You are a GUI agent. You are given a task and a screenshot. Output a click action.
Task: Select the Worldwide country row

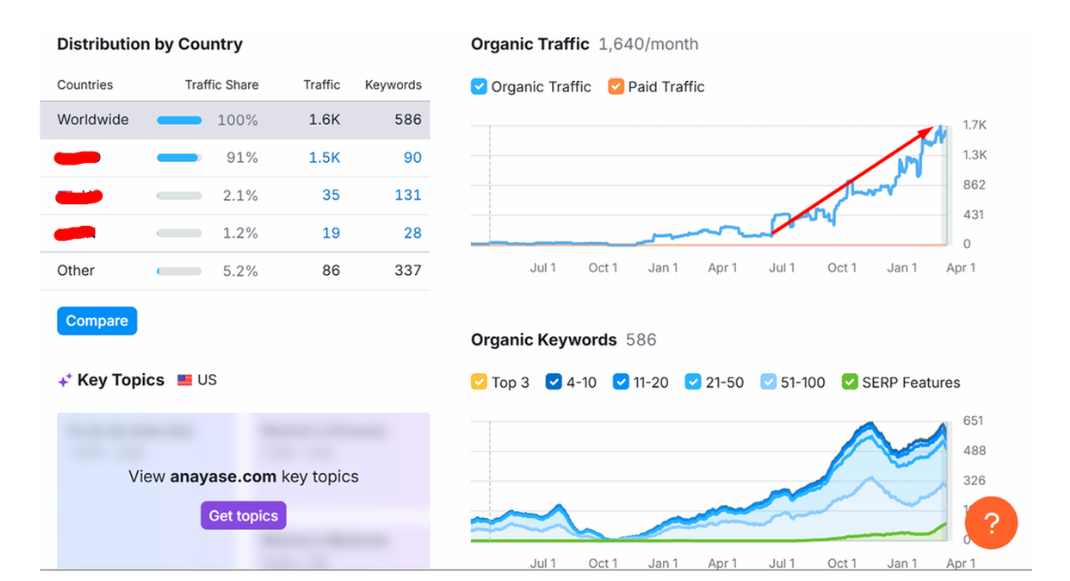(x=93, y=119)
